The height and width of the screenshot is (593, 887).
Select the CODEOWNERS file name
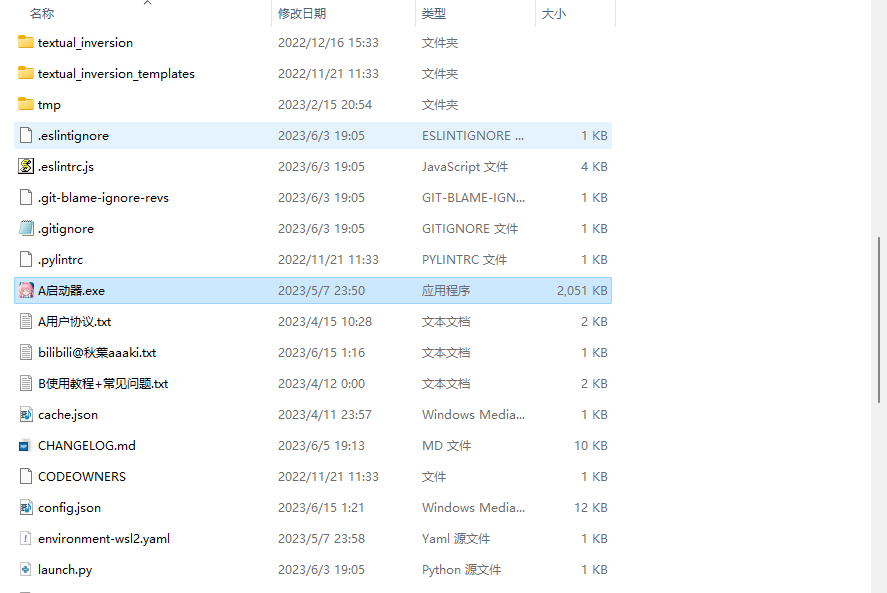click(82, 476)
